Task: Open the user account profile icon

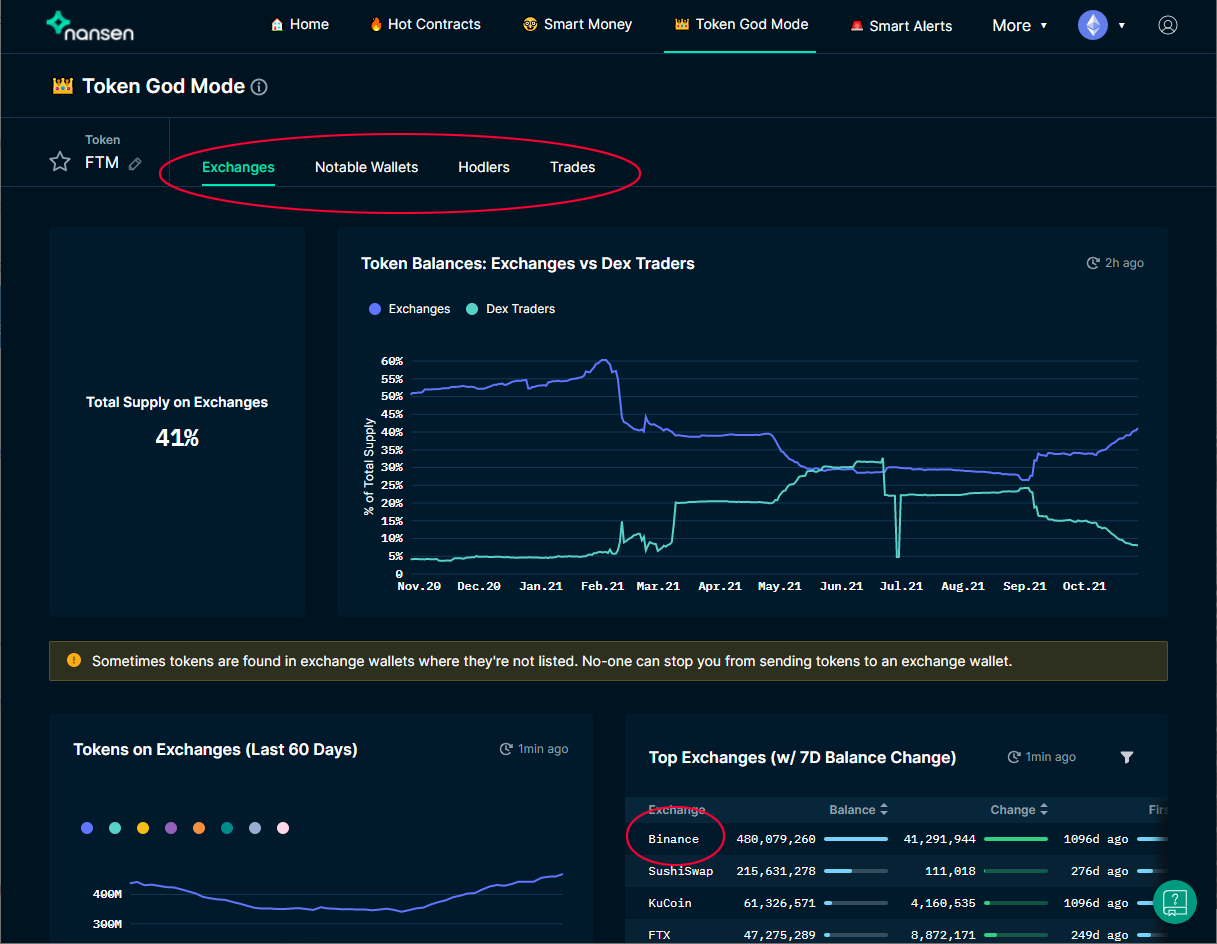Action: click(1168, 25)
